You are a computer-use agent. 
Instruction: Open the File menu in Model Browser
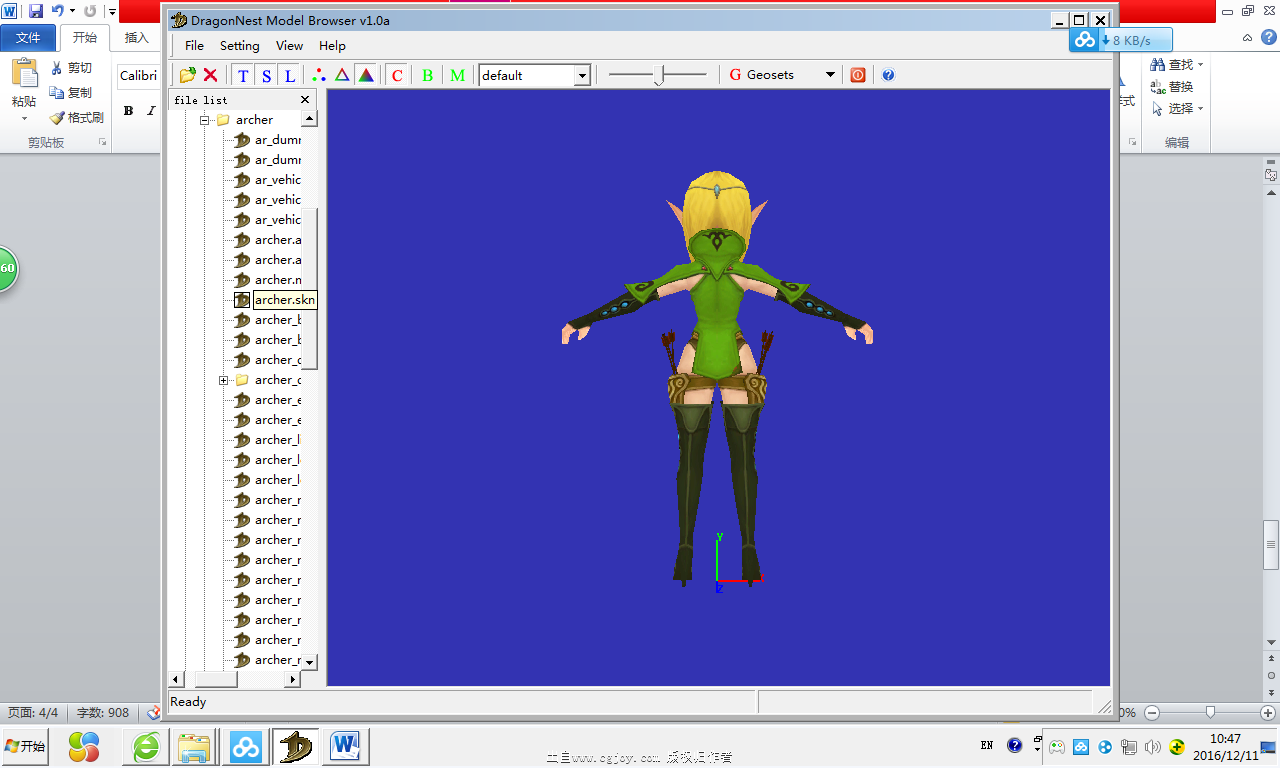[194, 45]
